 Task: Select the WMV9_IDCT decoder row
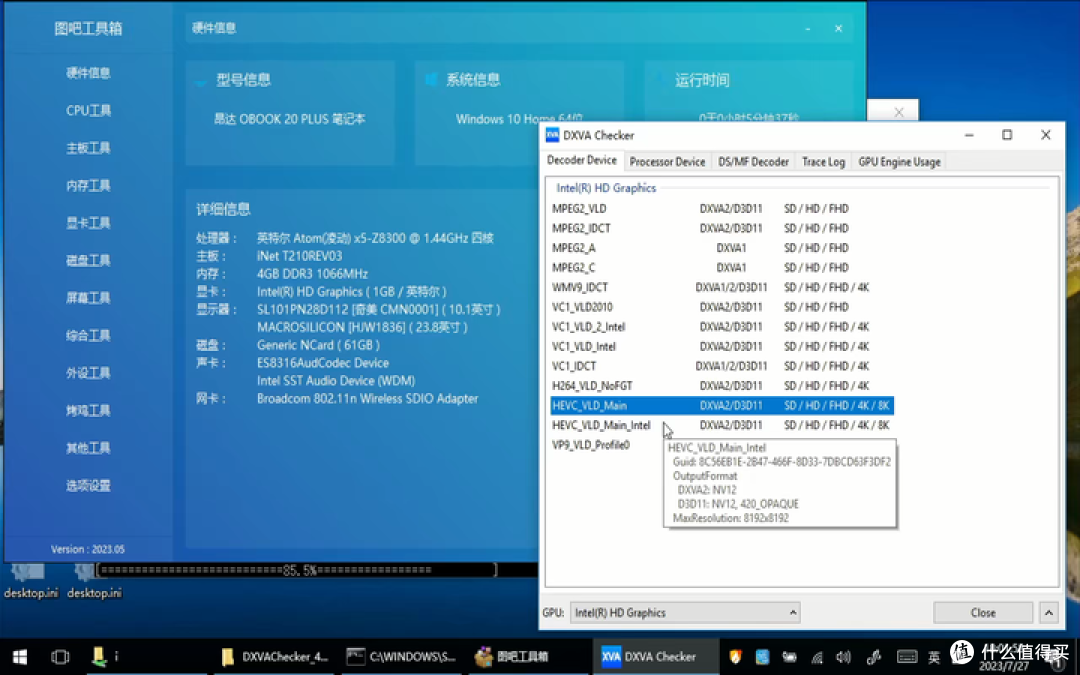(722, 287)
